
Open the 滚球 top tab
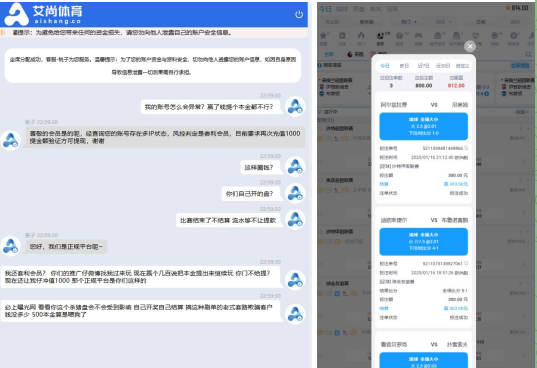pyautogui.click(x=342, y=9)
